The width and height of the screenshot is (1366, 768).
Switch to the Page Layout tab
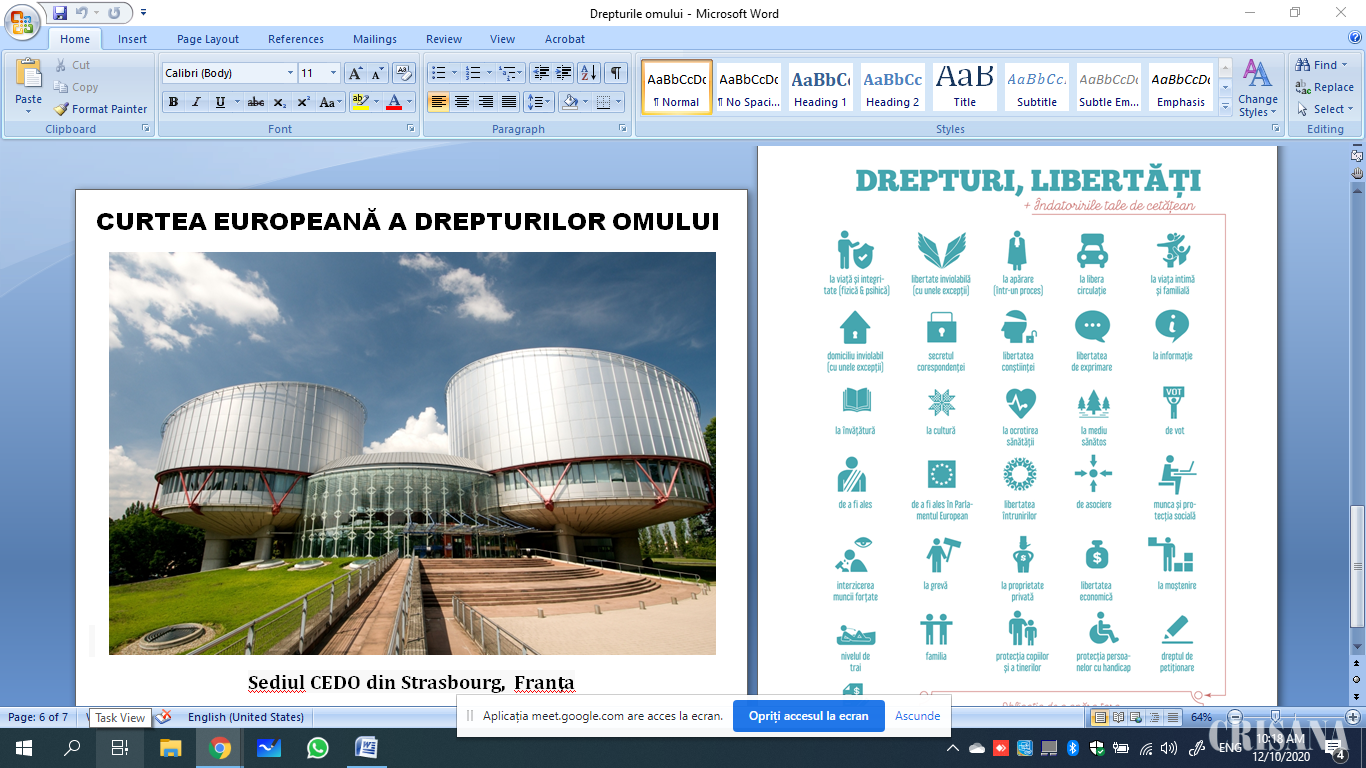[x=207, y=39]
